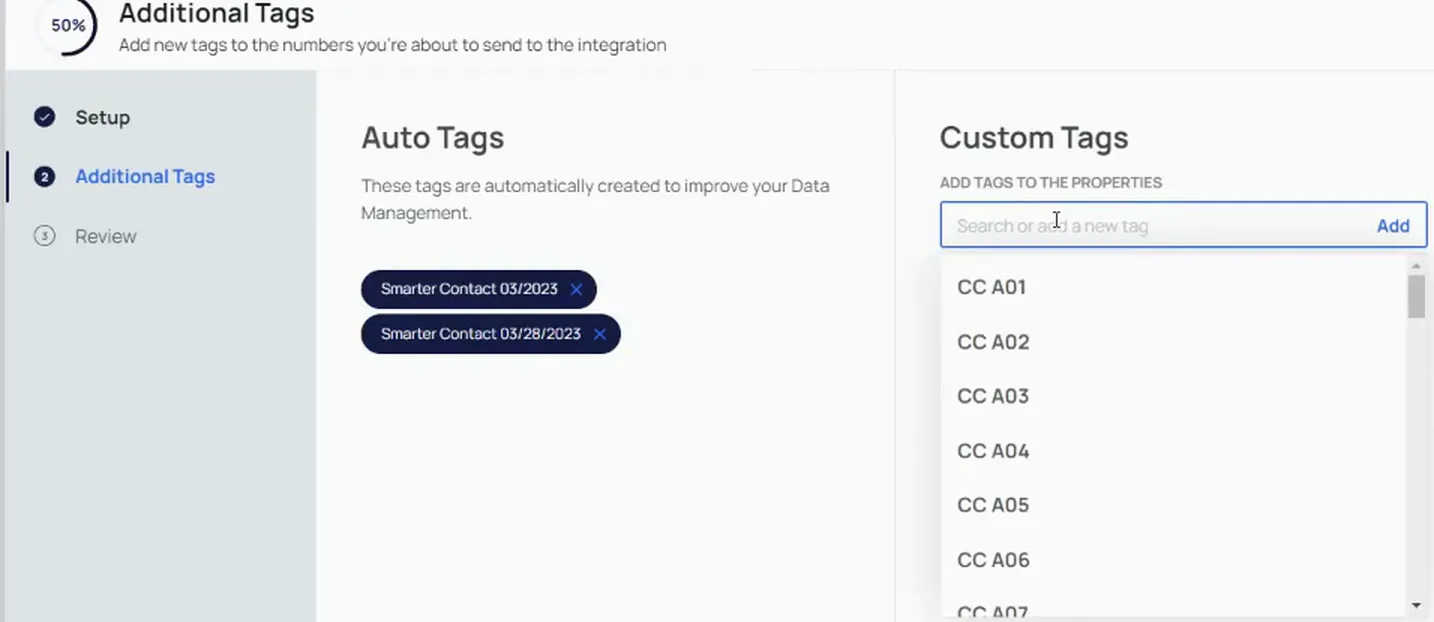Remove the Smarter Contact 03/2023 tag
1434x622 pixels.
point(576,289)
